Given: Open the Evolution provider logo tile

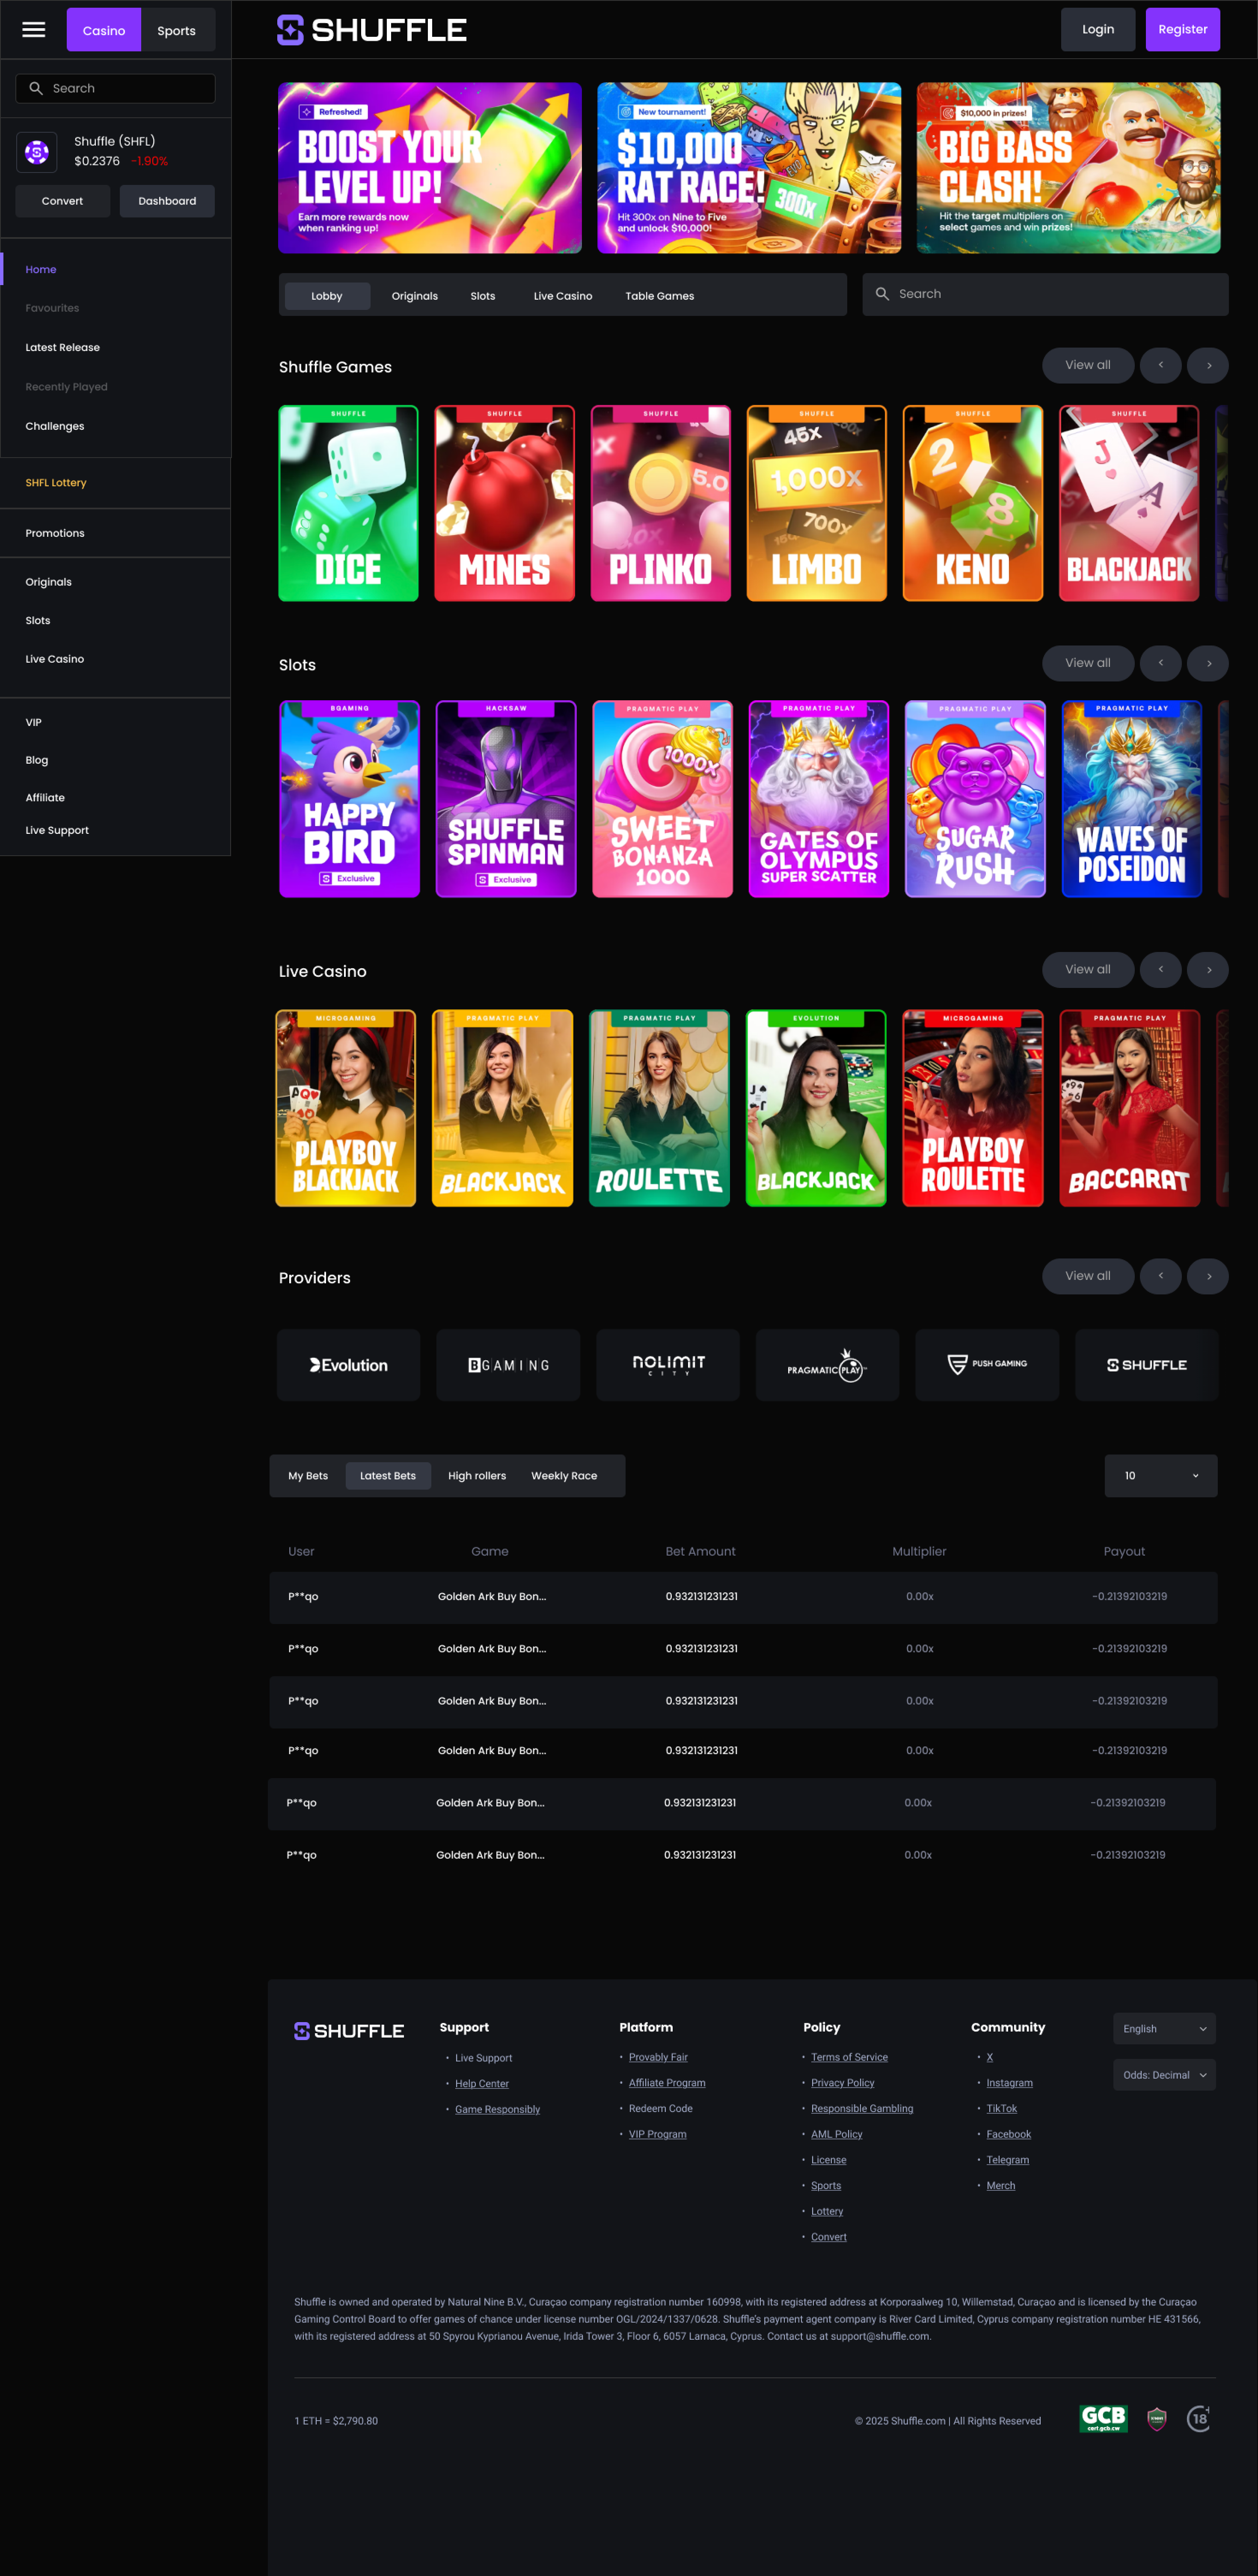Looking at the screenshot, I should click(x=348, y=1365).
